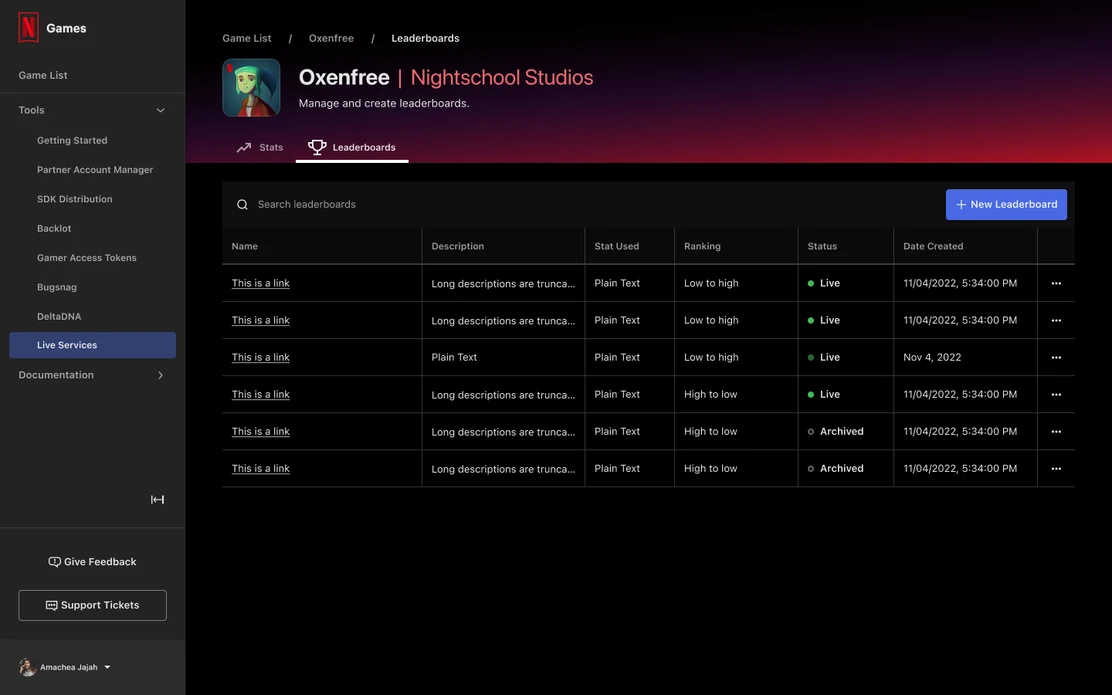Image resolution: width=1112 pixels, height=695 pixels.
Task: Click the Leaderboards breadcrumb text
Action: (x=426, y=38)
